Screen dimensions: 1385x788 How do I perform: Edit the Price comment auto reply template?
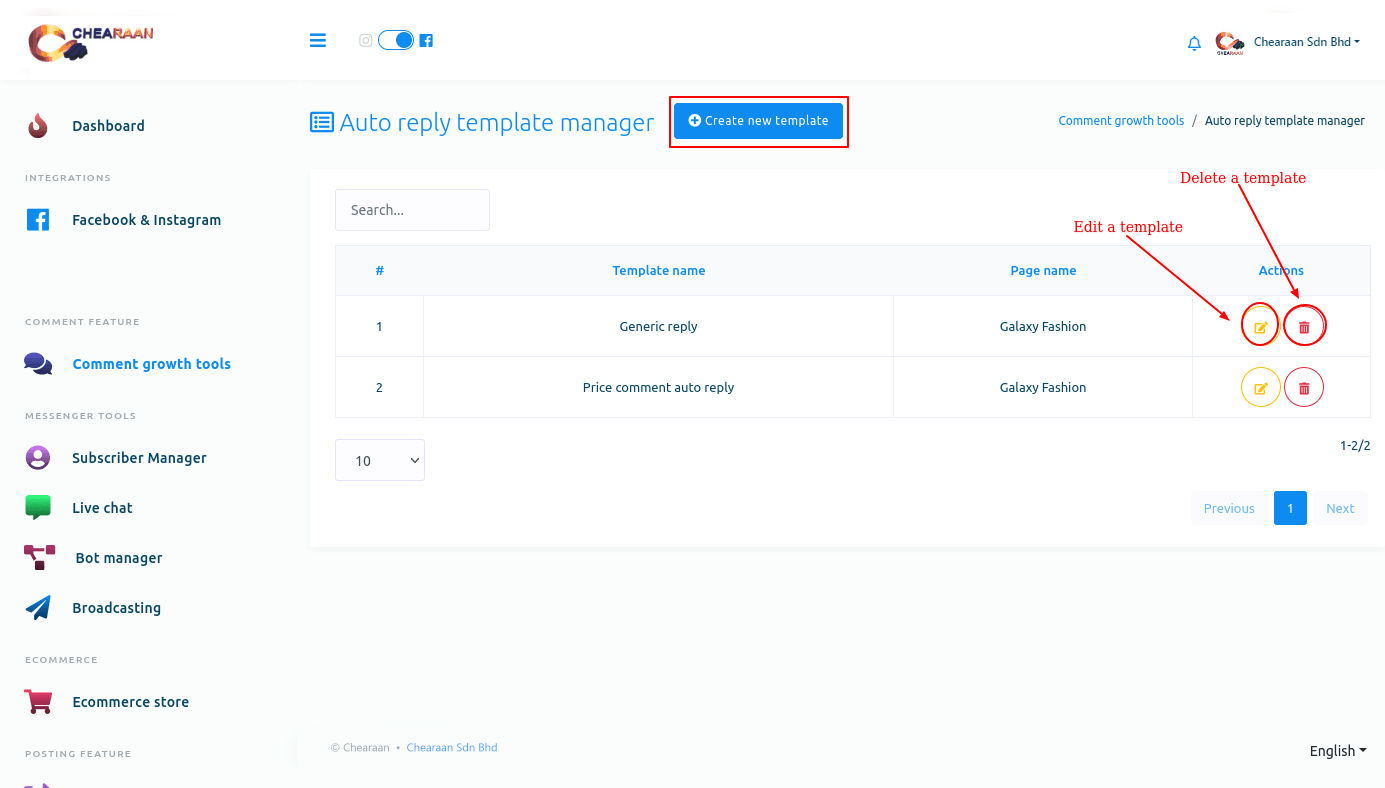tap(1260, 388)
